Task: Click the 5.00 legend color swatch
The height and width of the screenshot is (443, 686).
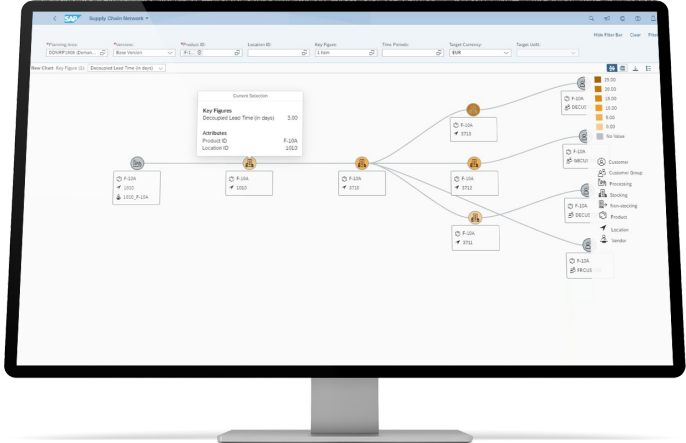Action: (x=599, y=117)
